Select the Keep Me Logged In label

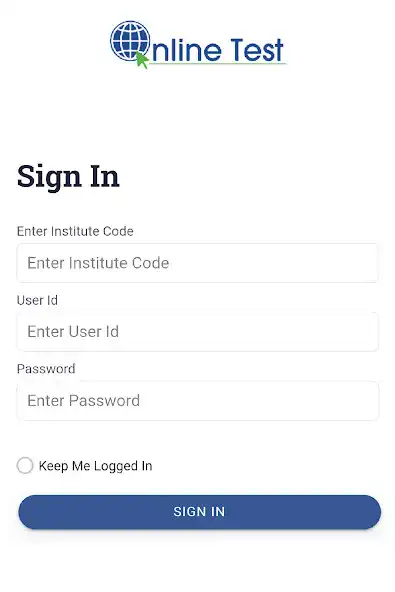[96, 466]
